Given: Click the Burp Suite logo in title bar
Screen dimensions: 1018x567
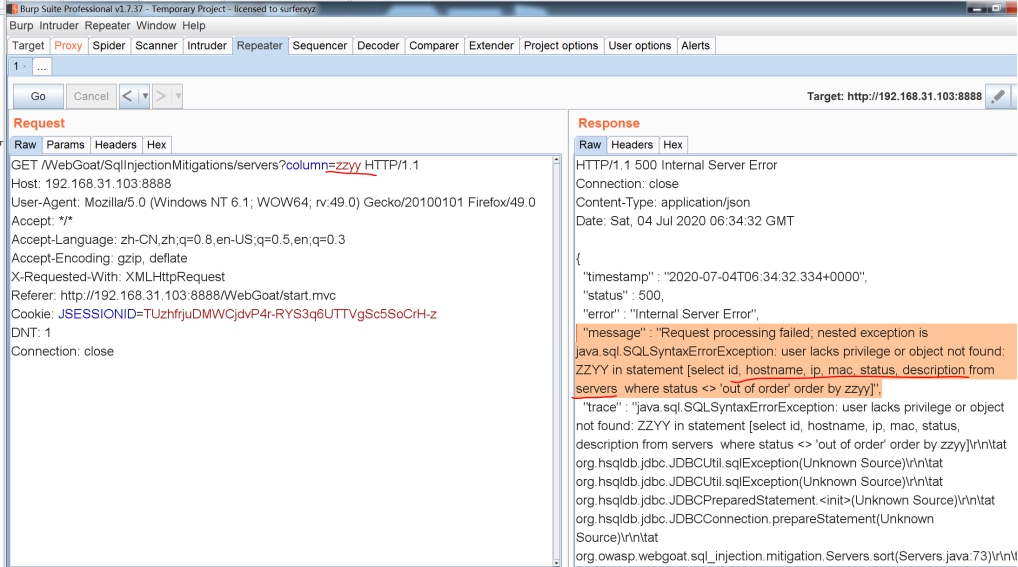Looking at the screenshot, I should (x=12, y=8).
